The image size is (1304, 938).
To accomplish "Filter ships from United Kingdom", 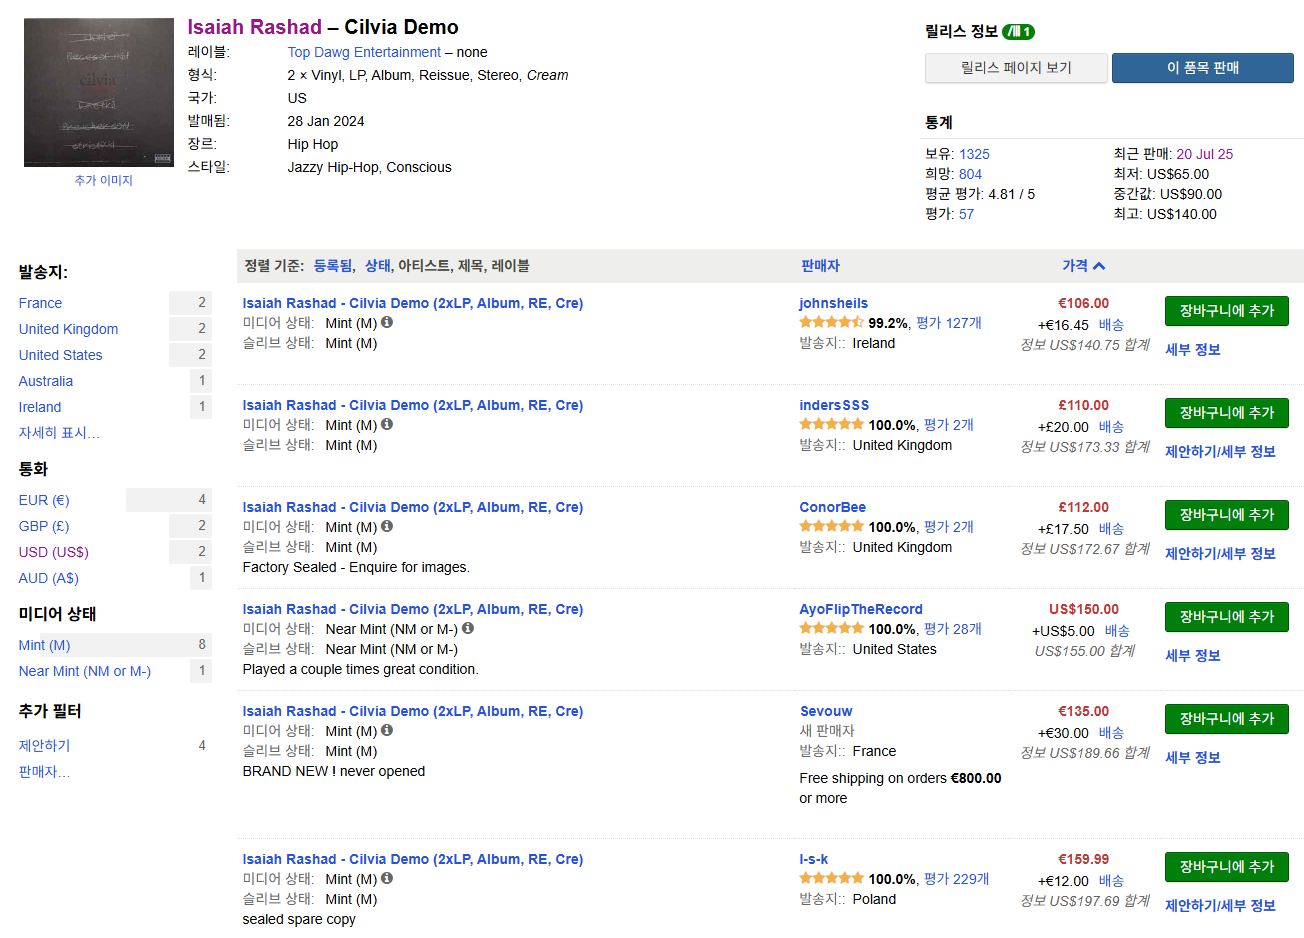I will pos(68,329).
